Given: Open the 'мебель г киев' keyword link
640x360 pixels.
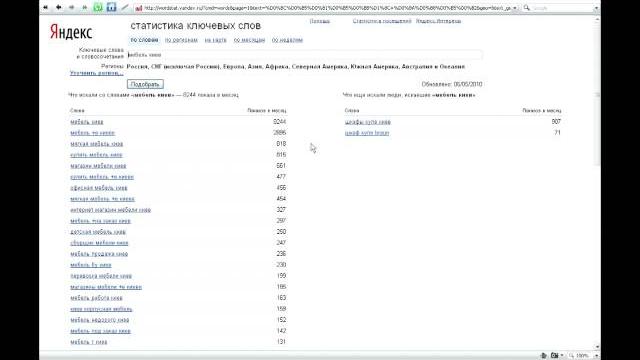Looking at the screenshot, I should tap(89, 342).
